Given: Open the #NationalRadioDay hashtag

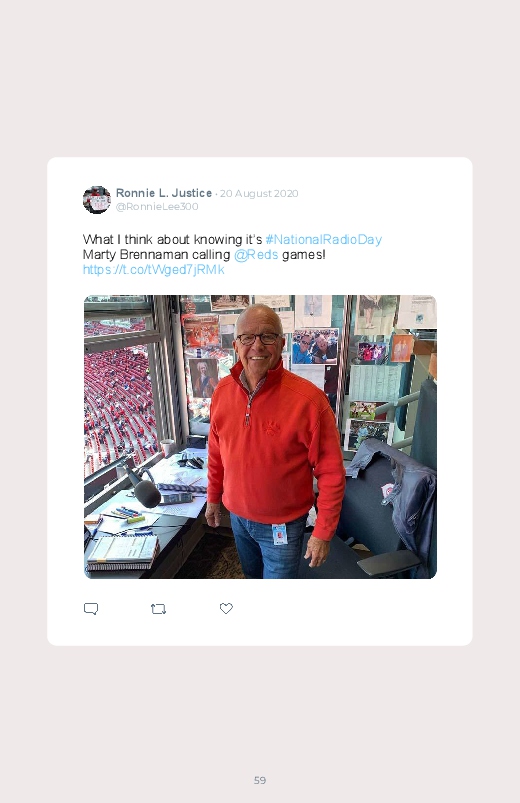Looking at the screenshot, I should click(x=324, y=240).
